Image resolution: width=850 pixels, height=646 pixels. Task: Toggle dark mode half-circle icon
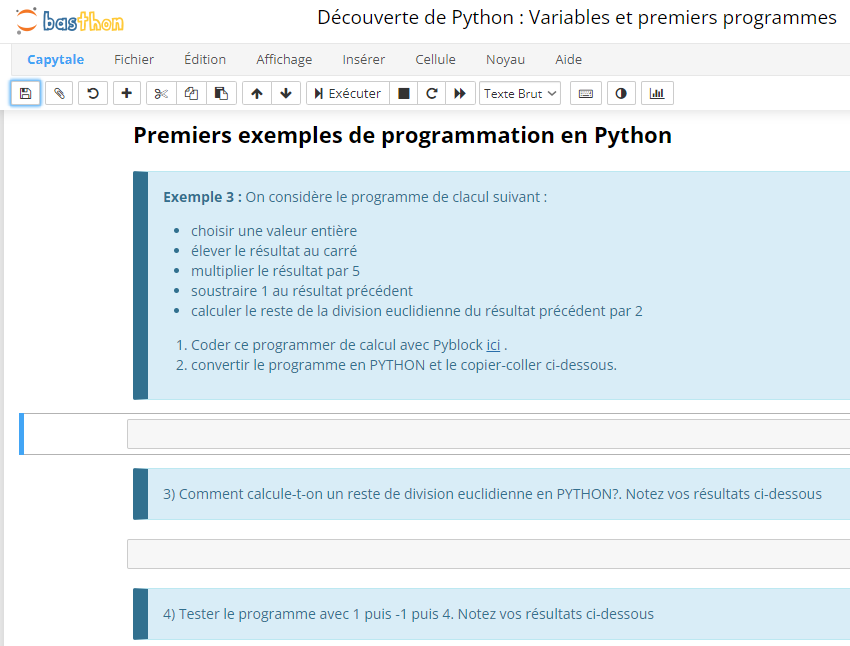621,93
